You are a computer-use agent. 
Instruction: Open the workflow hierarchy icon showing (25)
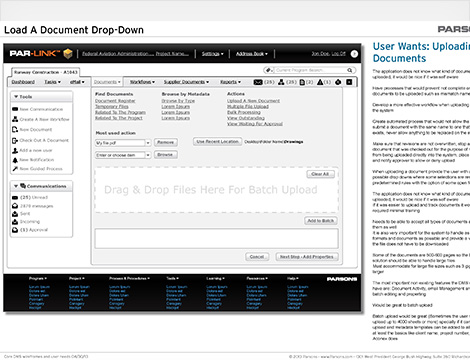(x=281, y=82)
